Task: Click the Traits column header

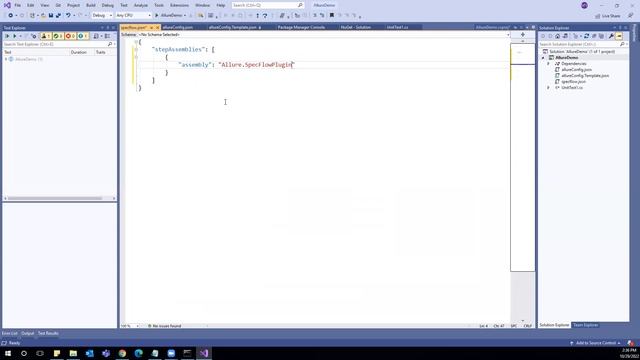Action: pos(100,52)
